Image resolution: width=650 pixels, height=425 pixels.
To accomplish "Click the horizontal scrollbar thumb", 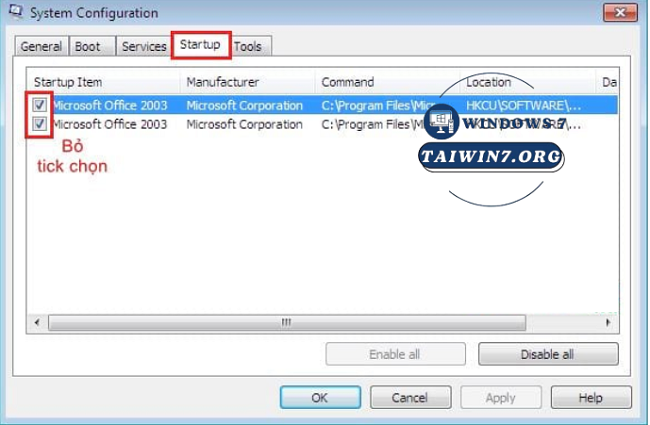I will click(286, 322).
